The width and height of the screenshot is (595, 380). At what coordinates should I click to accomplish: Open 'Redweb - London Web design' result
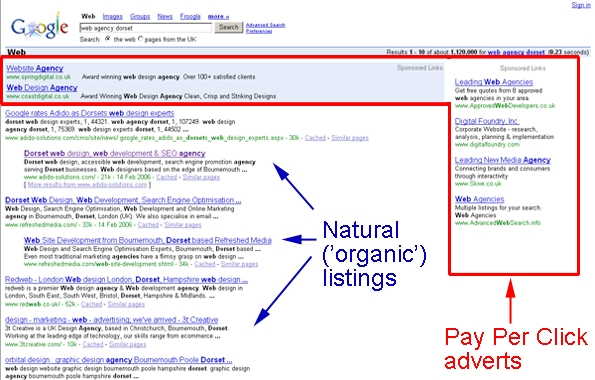(126, 280)
